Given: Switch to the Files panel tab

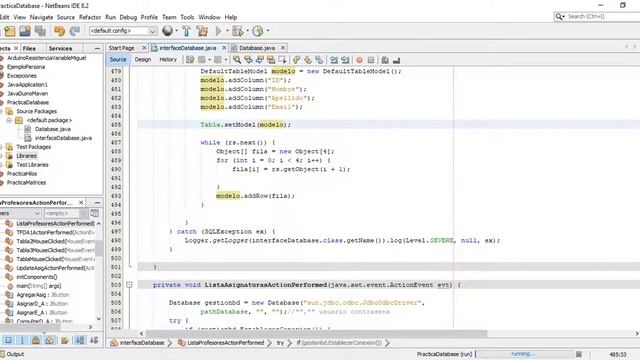Looking at the screenshot, I should click(x=29, y=48).
